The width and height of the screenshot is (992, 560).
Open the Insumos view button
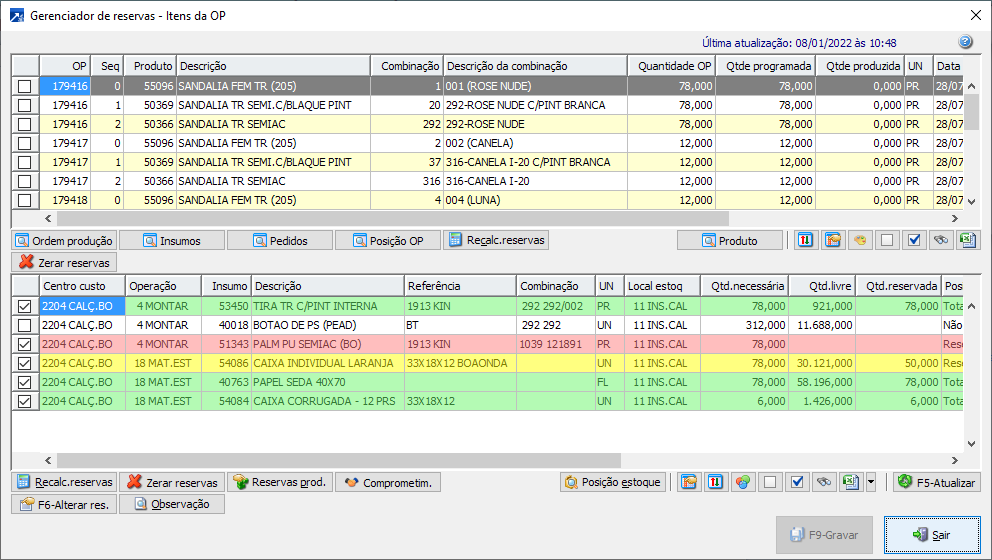click(171, 240)
